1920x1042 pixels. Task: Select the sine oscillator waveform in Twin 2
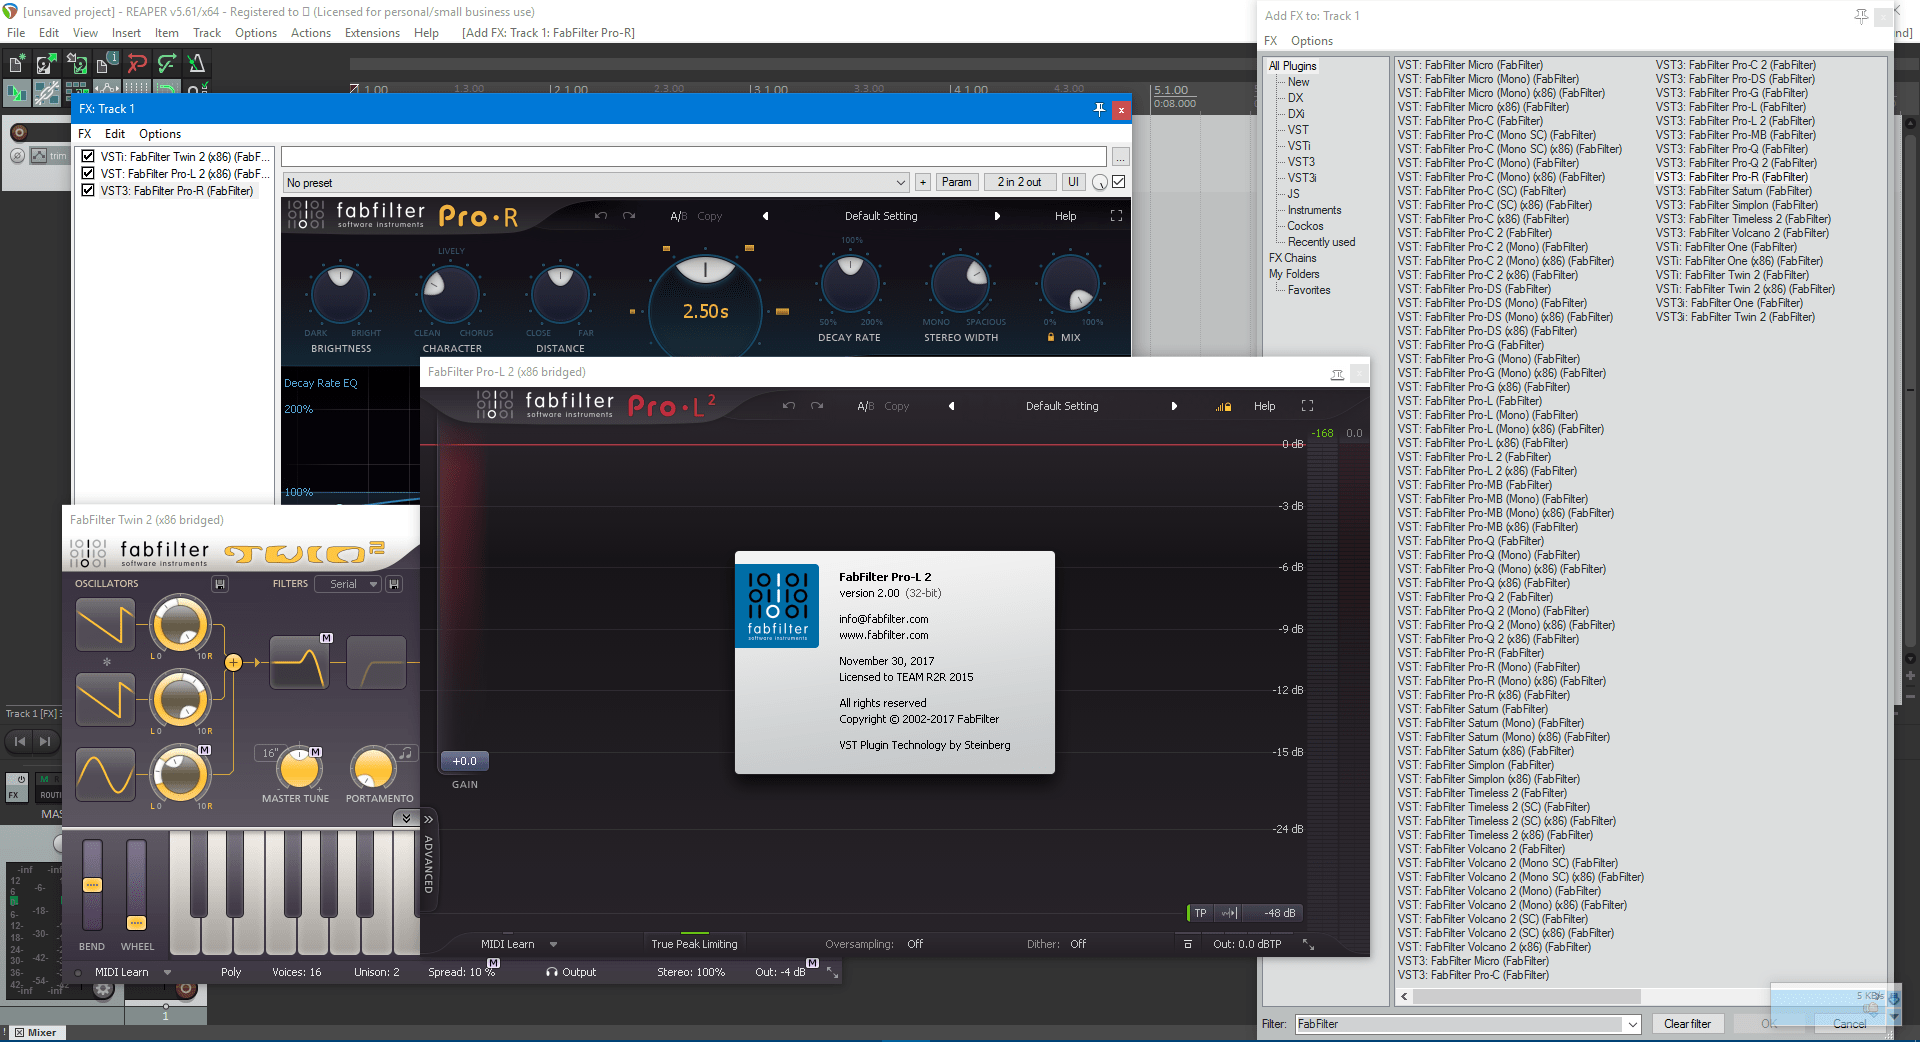click(105, 775)
